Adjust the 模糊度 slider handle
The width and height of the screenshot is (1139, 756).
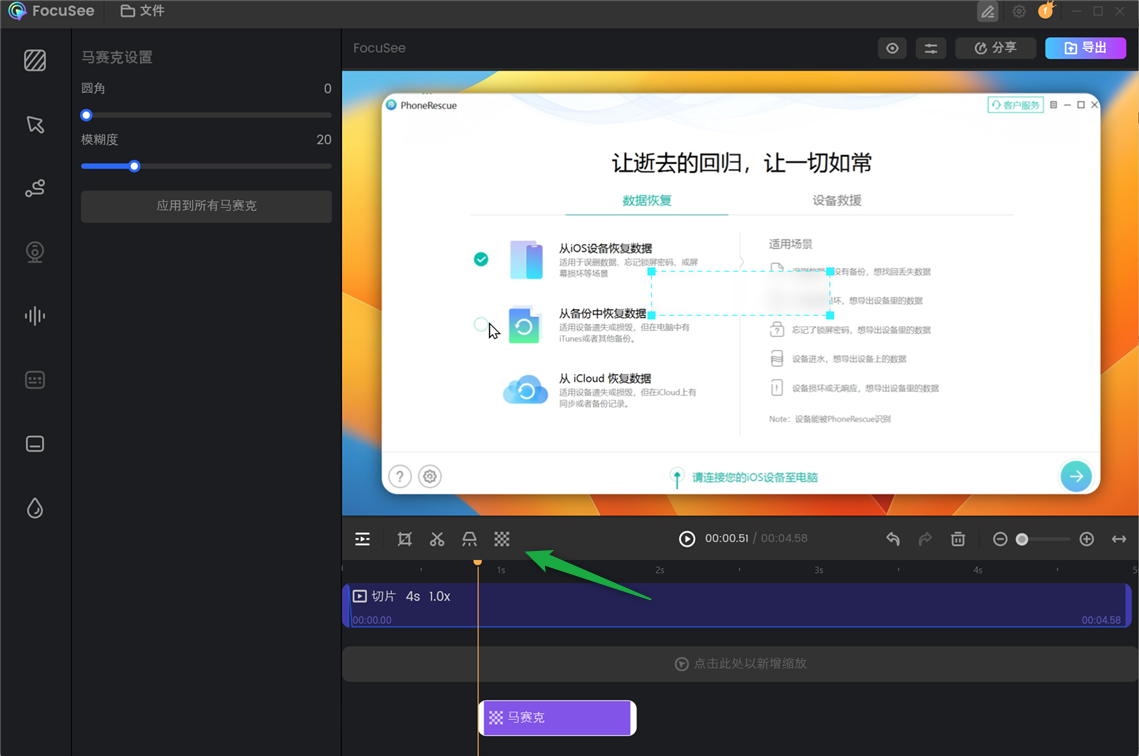(x=134, y=166)
